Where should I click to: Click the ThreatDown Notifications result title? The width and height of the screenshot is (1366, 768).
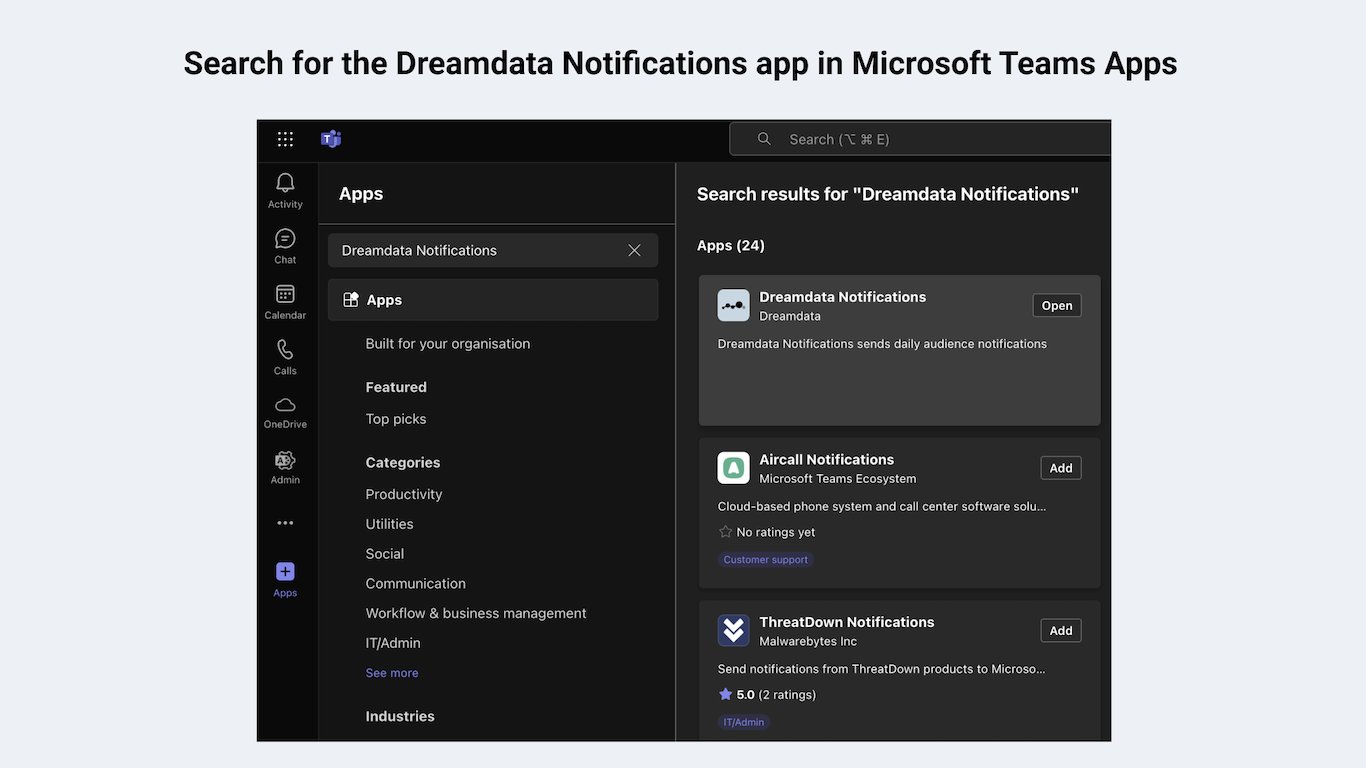pos(847,622)
